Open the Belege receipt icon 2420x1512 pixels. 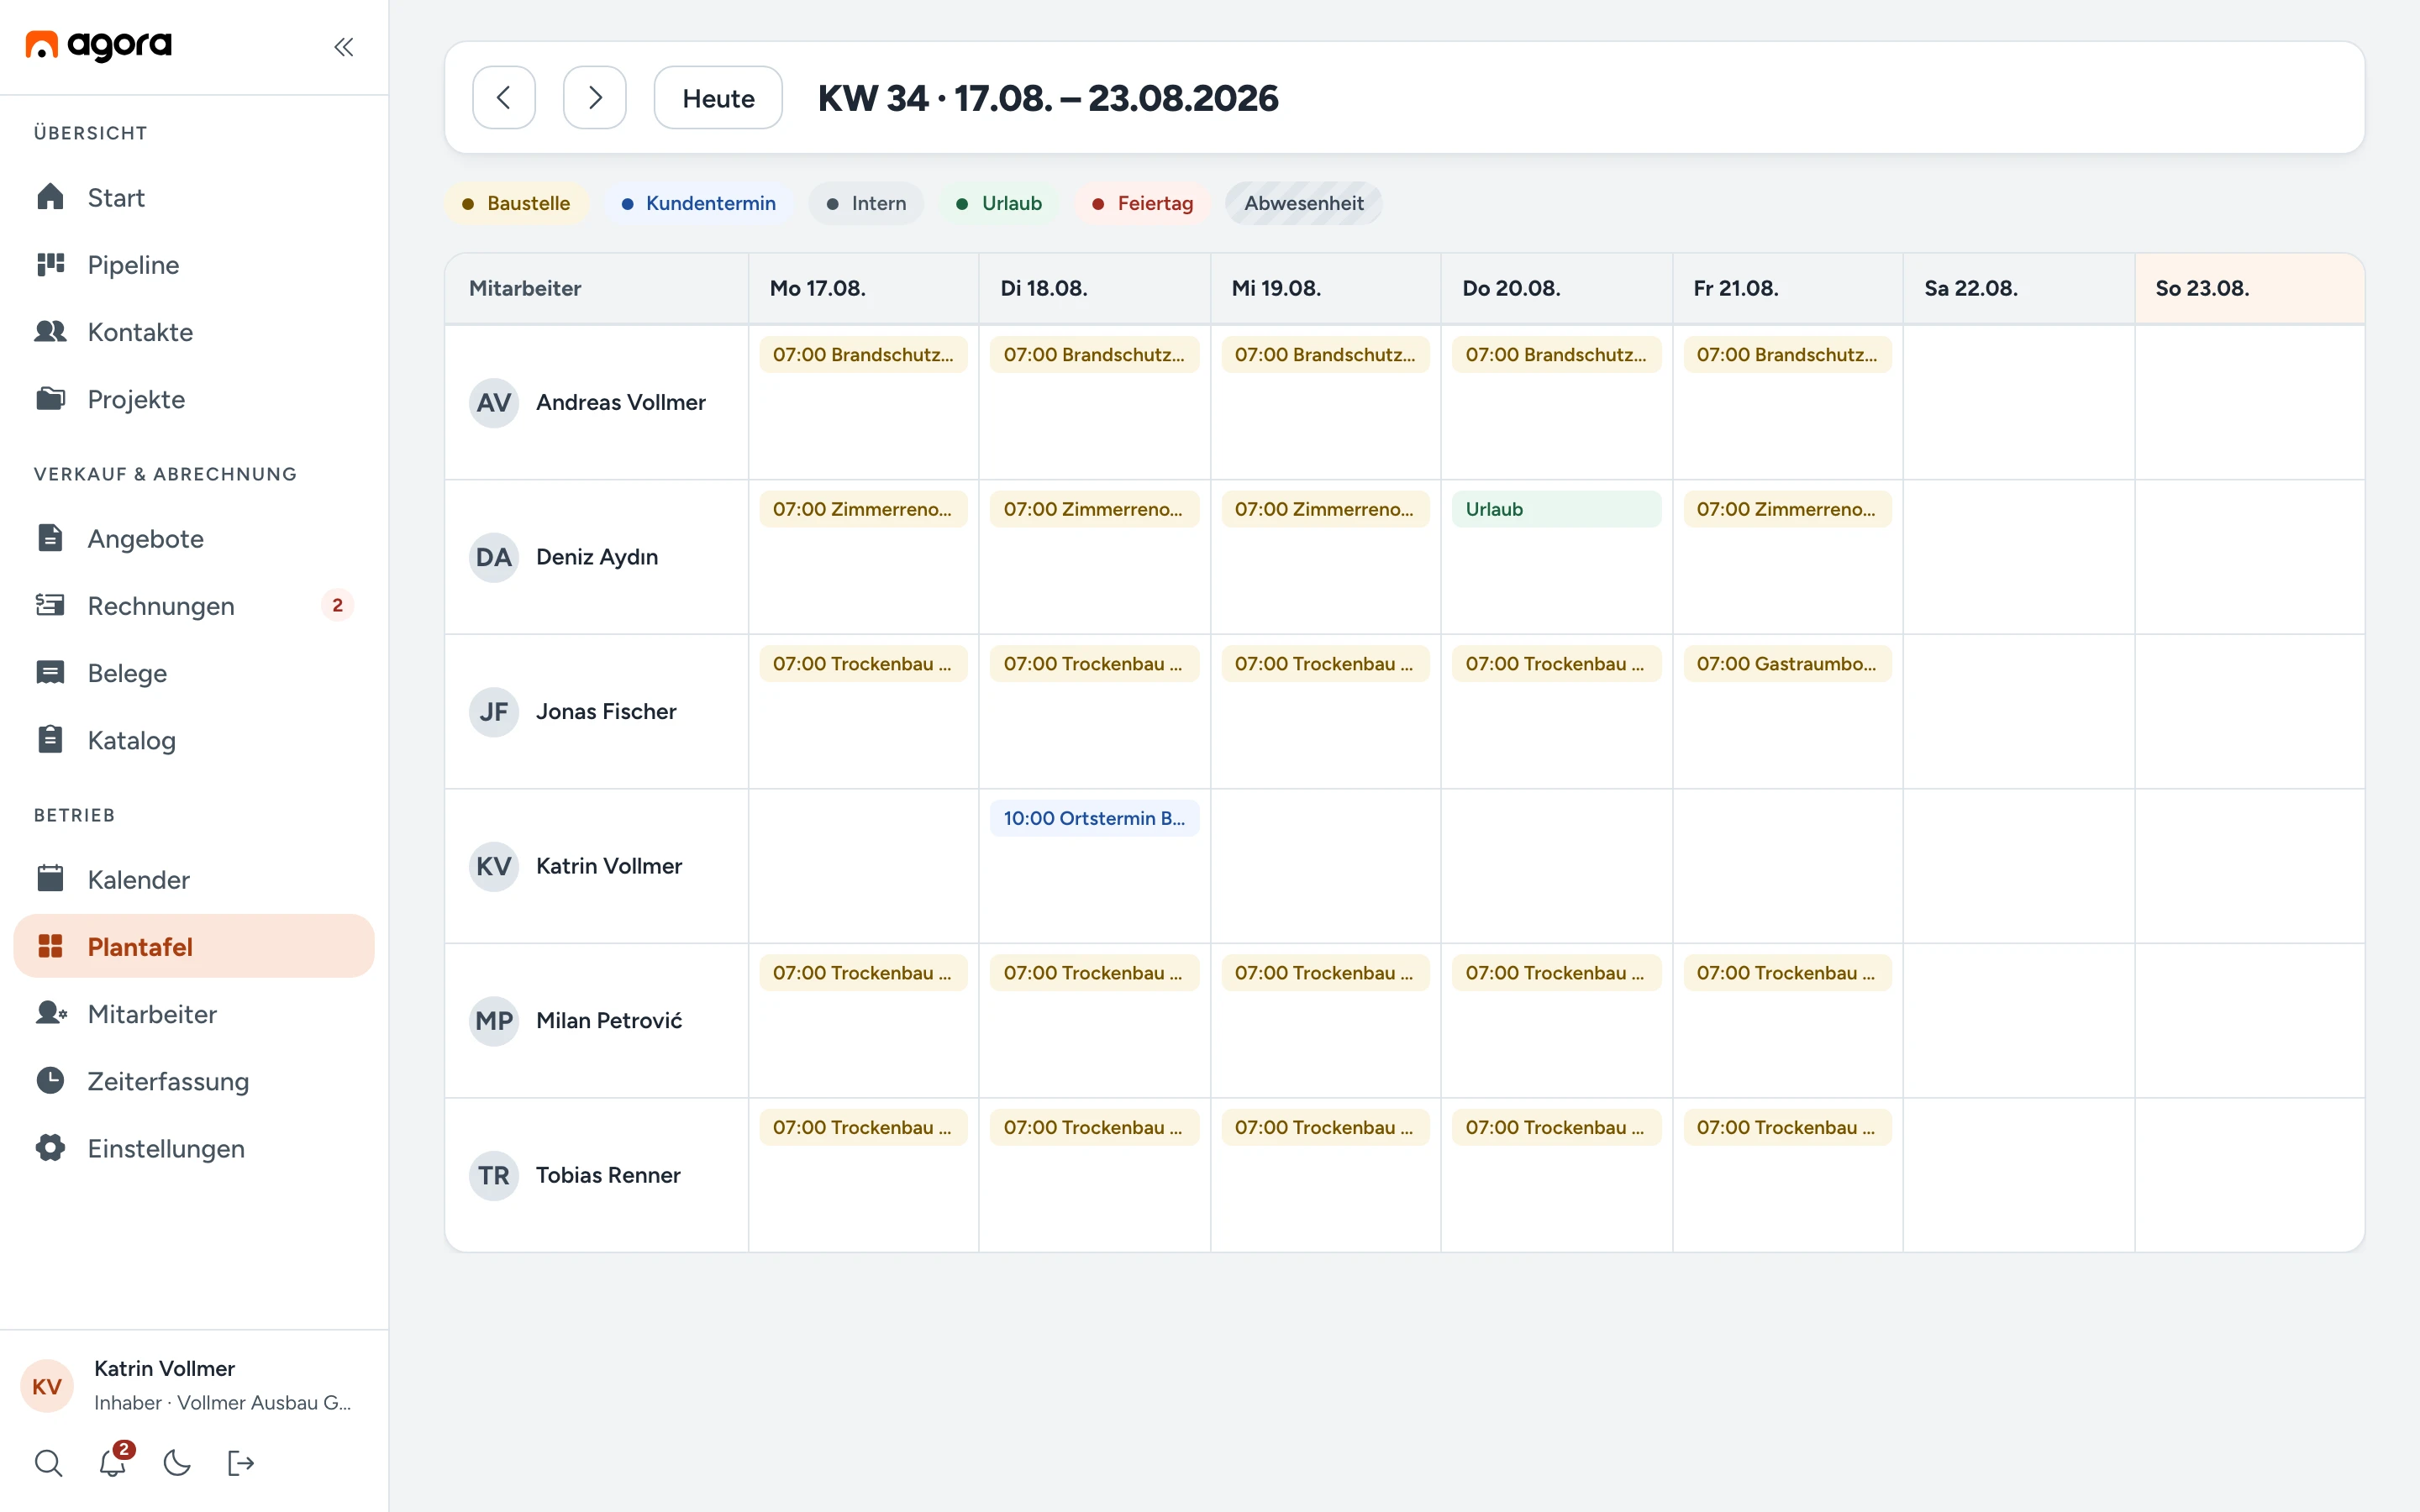click(x=50, y=672)
